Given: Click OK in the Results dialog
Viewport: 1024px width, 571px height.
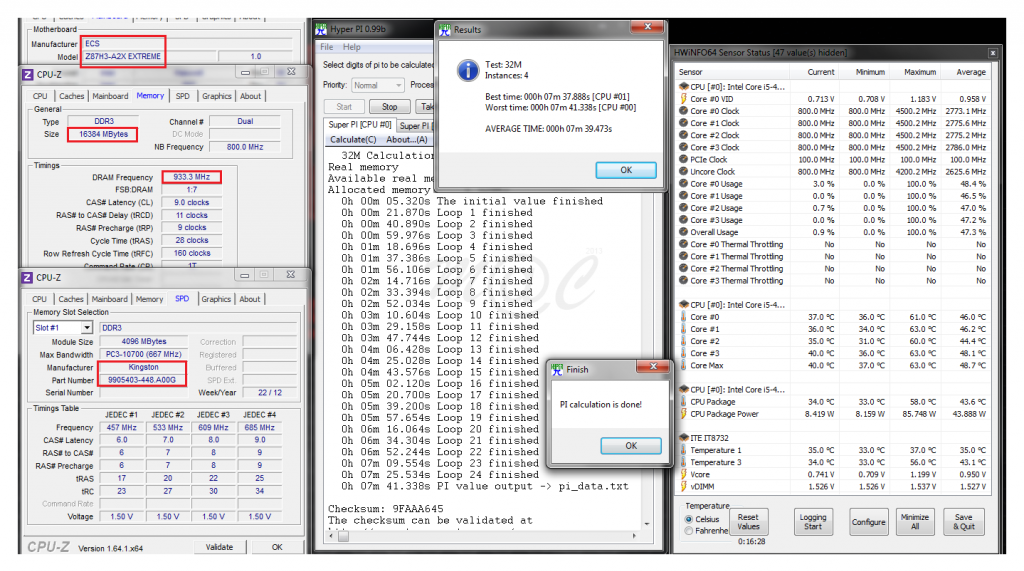Looking at the screenshot, I should click(x=626, y=170).
